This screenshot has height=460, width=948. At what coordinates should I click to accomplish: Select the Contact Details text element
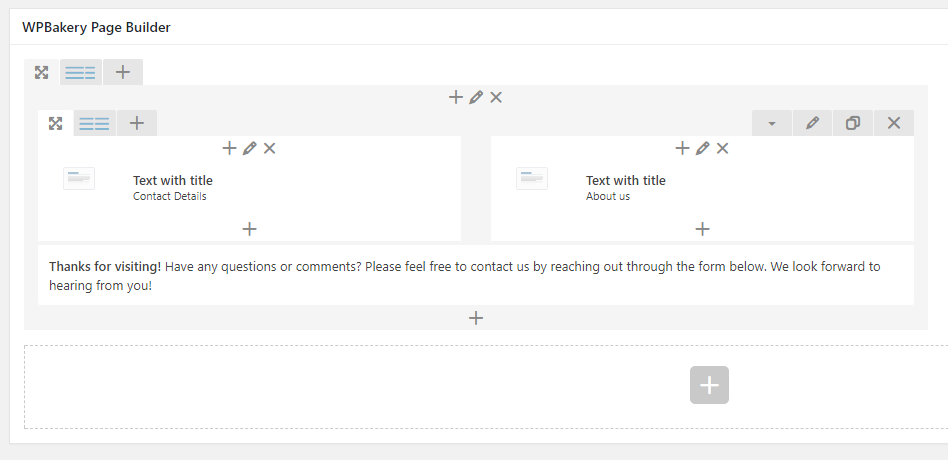[250, 187]
